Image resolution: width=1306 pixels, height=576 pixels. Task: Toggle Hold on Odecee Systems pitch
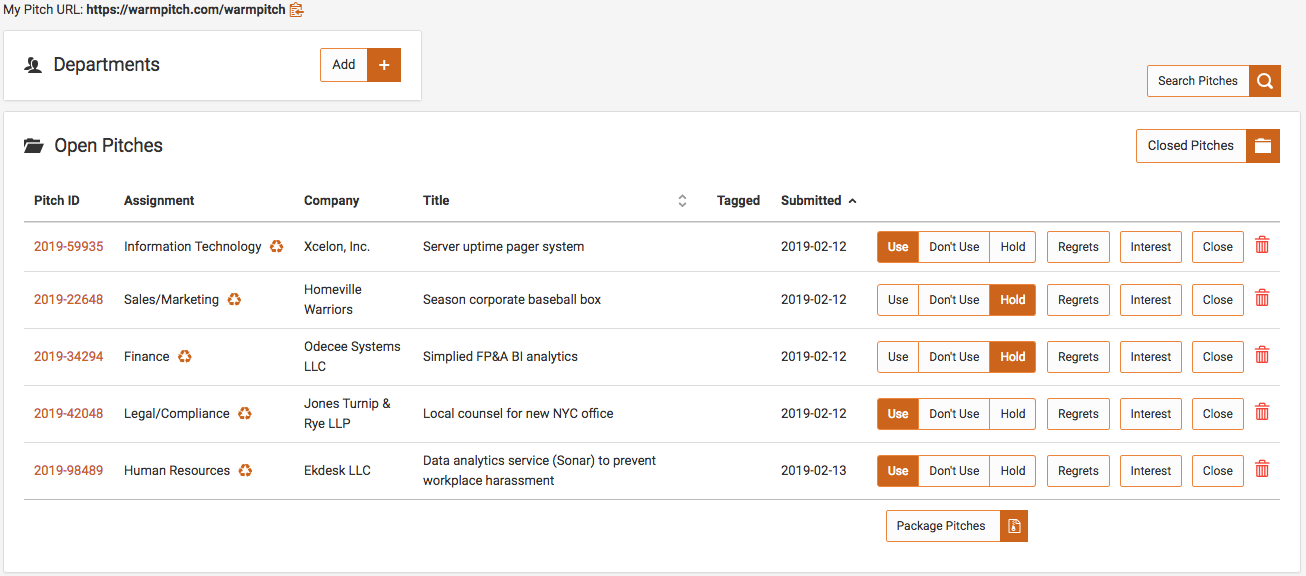1013,357
